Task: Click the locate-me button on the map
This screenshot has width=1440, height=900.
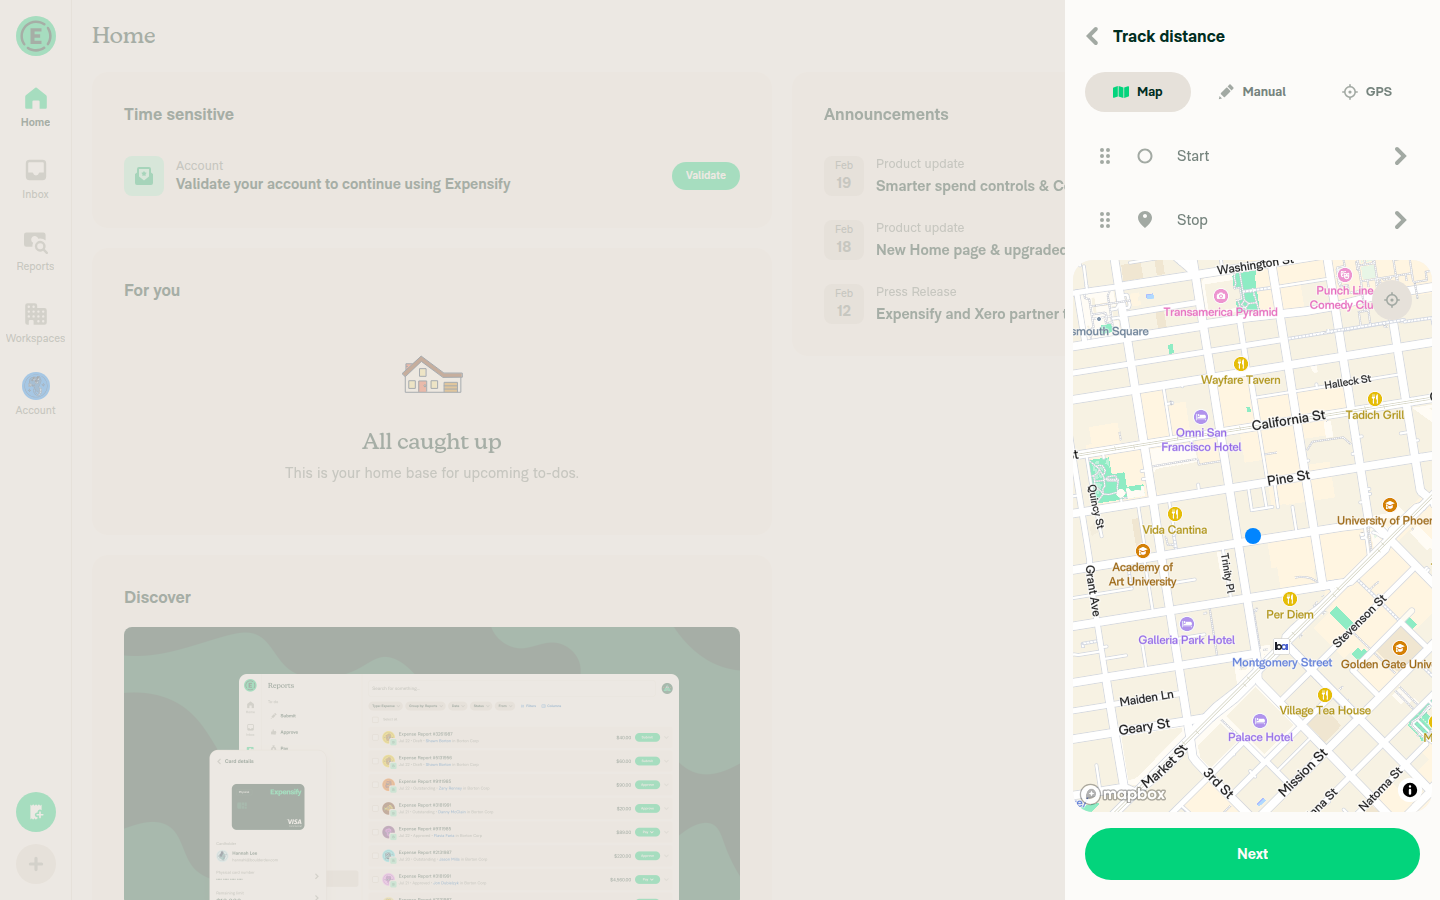Action: (1392, 299)
